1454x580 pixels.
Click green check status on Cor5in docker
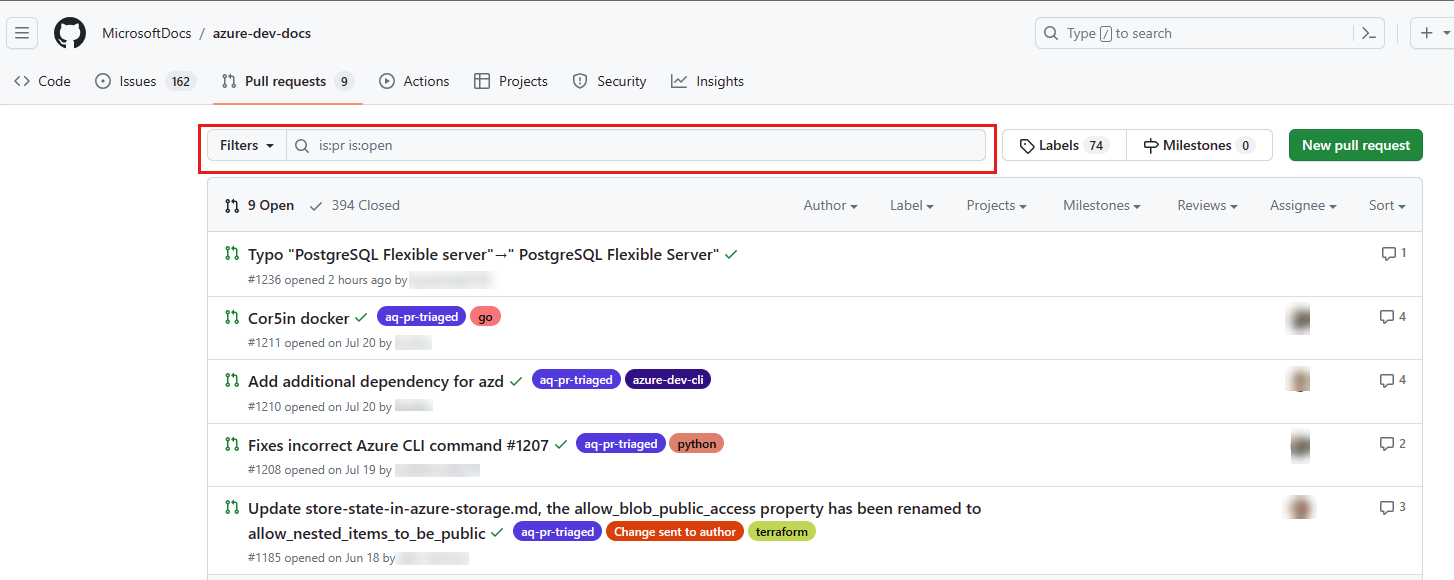pos(361,318)
